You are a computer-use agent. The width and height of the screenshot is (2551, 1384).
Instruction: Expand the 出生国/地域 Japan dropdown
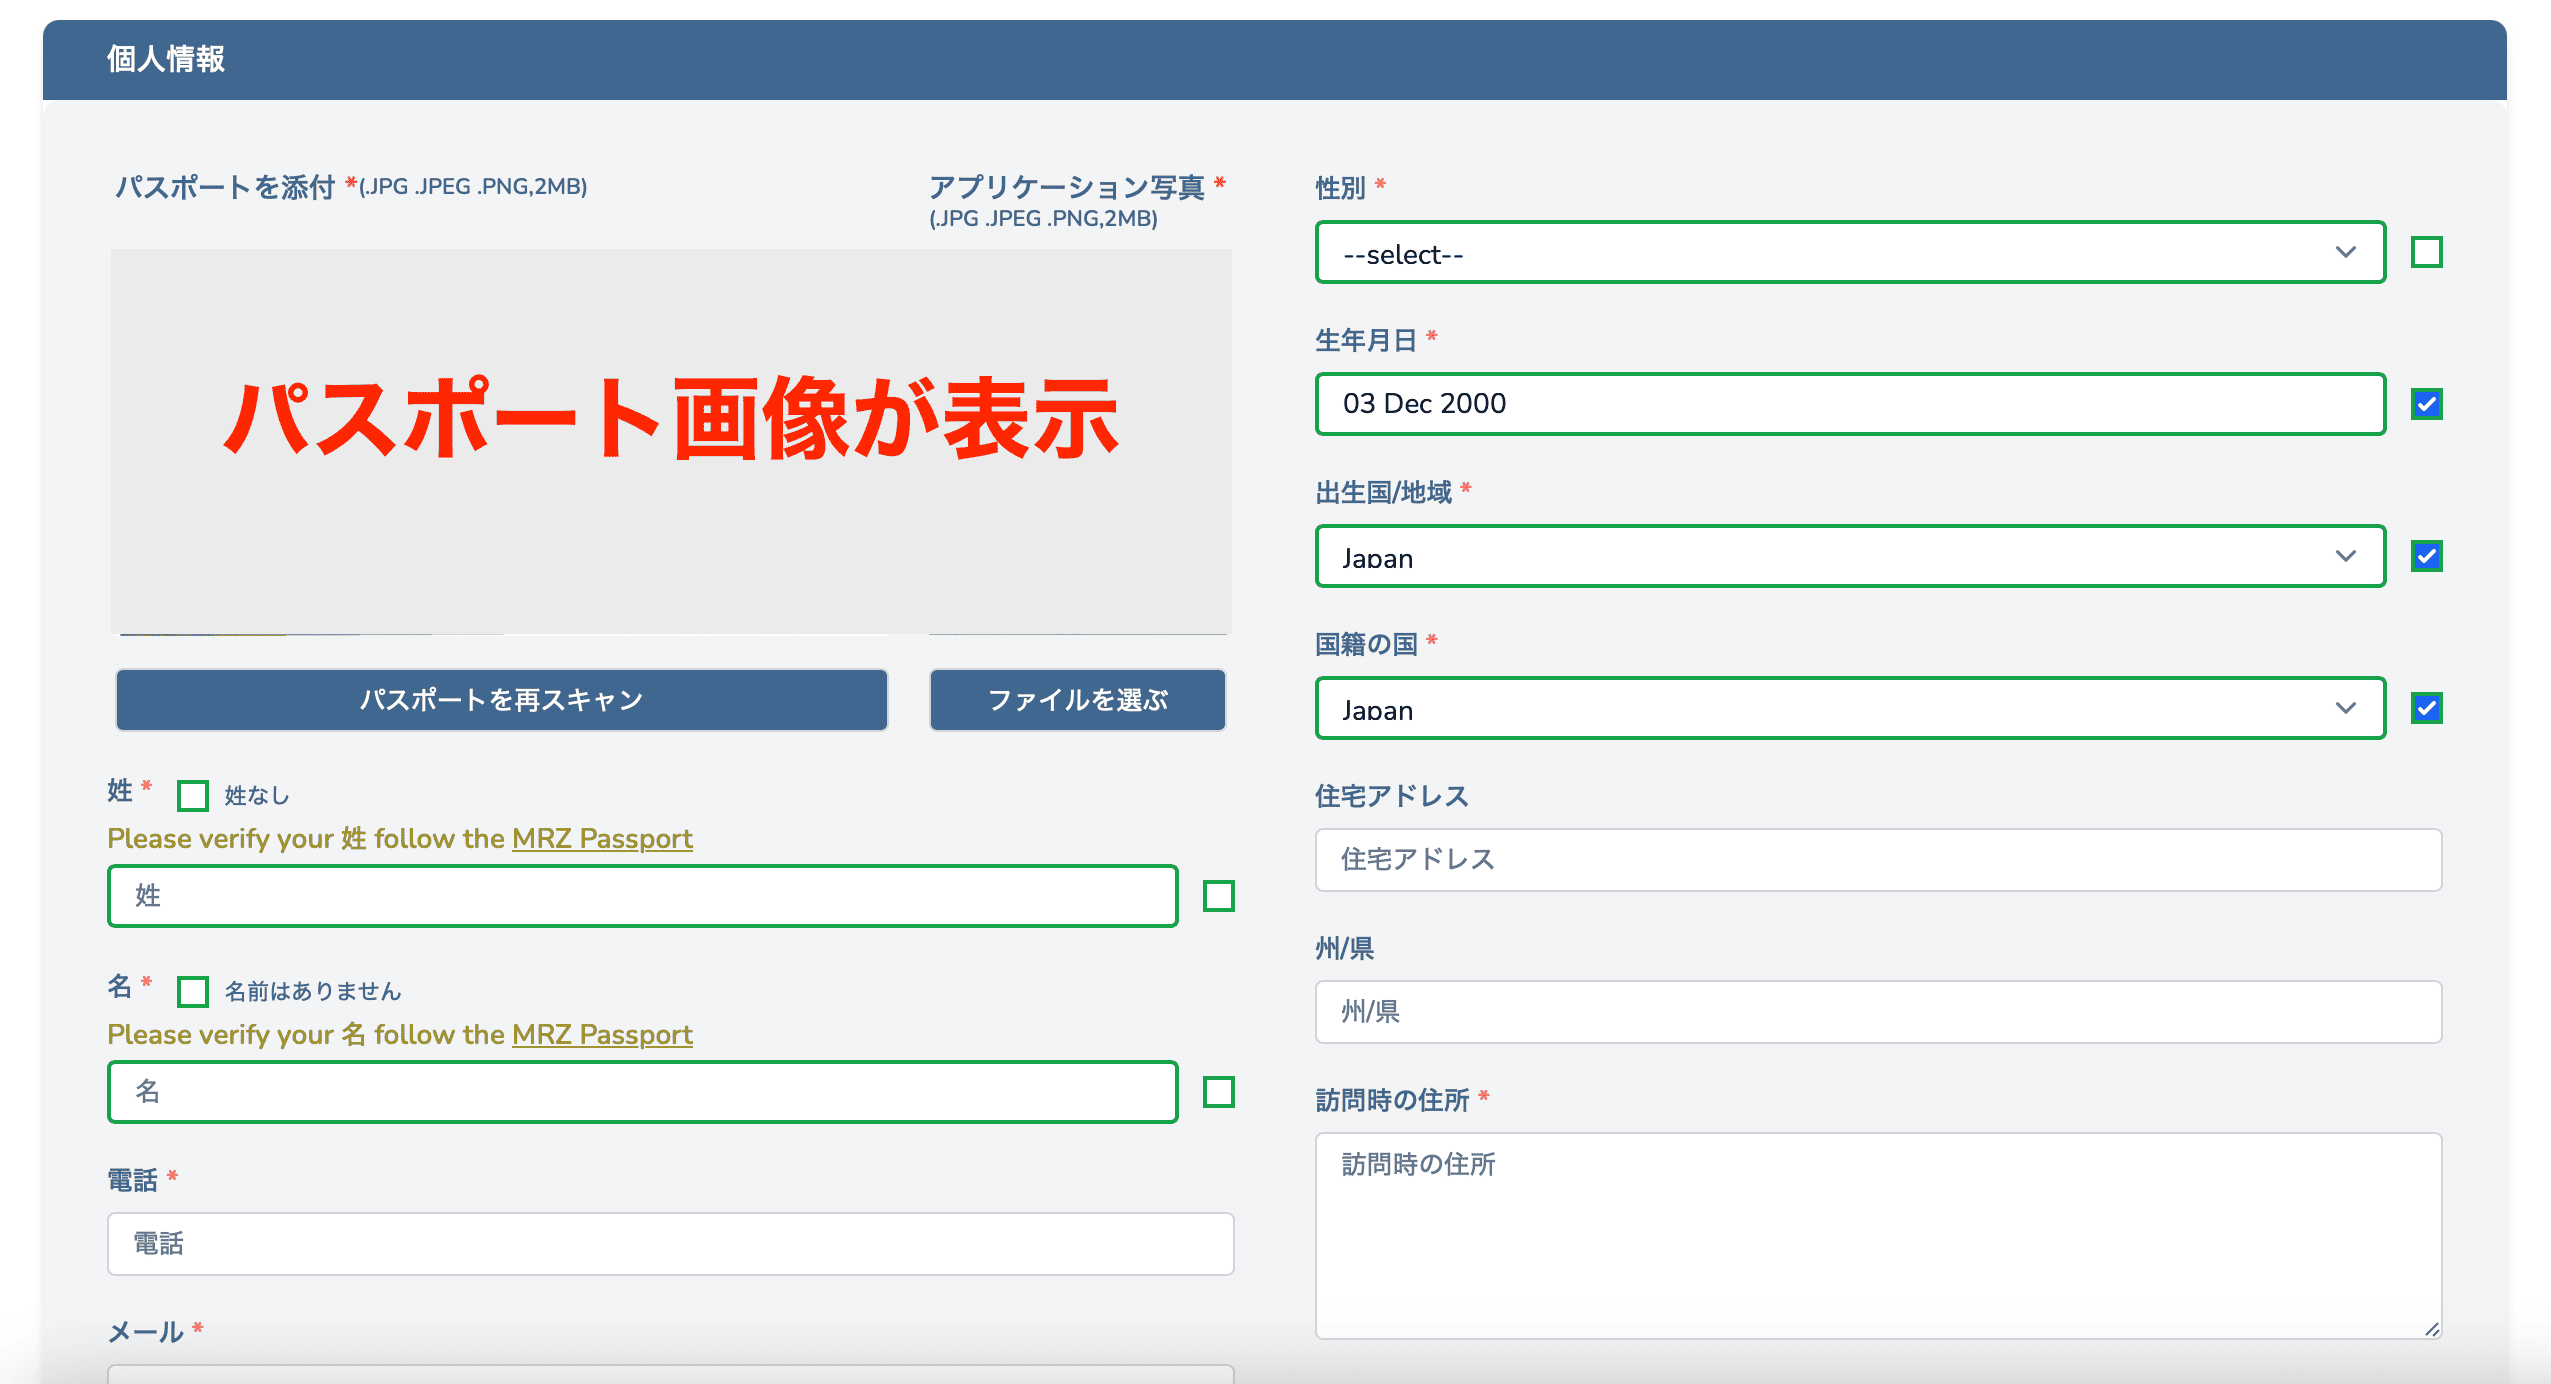[1849, 557]
